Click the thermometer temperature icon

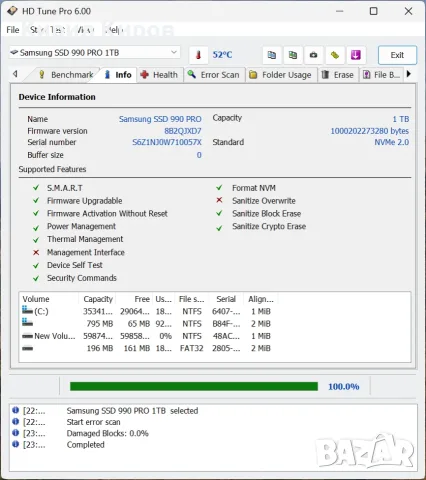point(199,55)
